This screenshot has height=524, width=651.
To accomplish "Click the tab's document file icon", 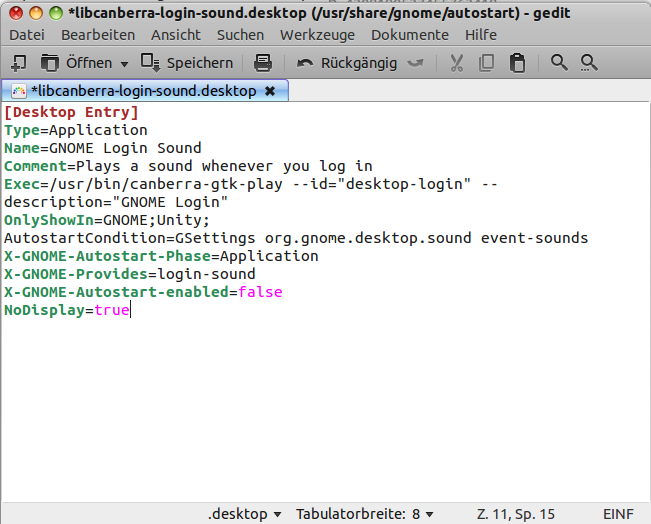I will click(19, 91).
